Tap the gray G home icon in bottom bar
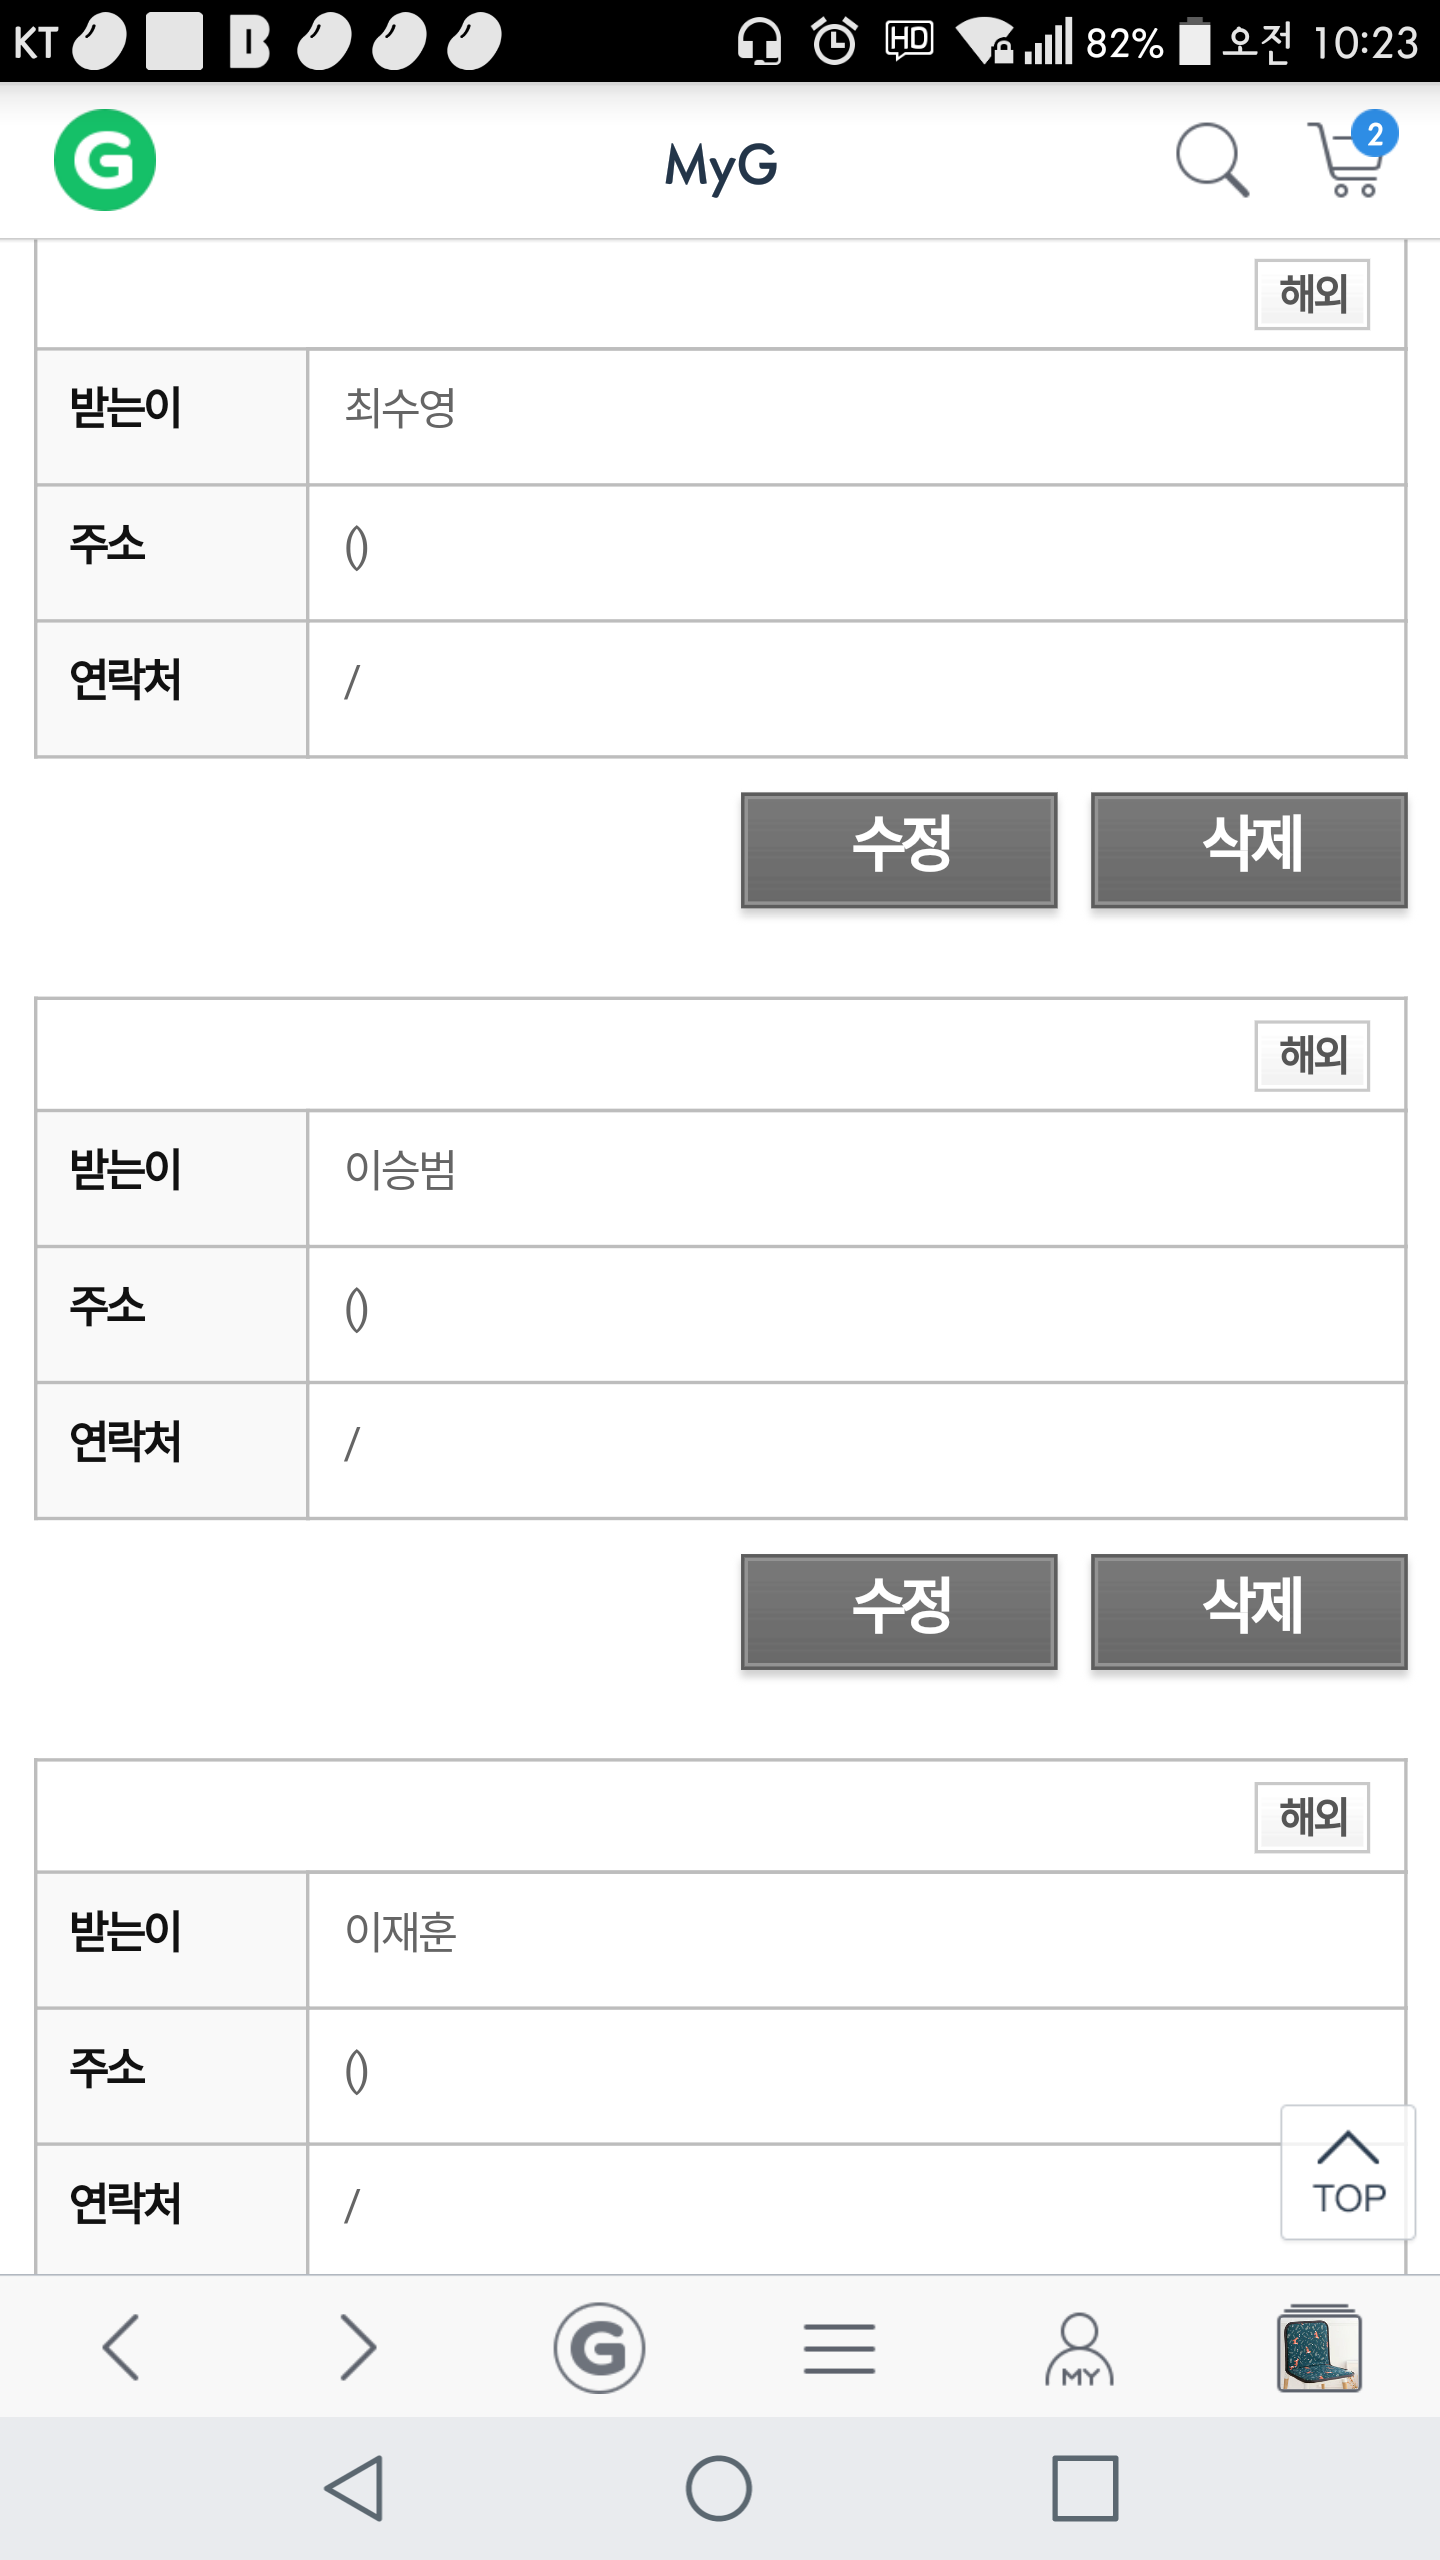This screenshot has width=1440, height=2560. (x=599, y=2347)
